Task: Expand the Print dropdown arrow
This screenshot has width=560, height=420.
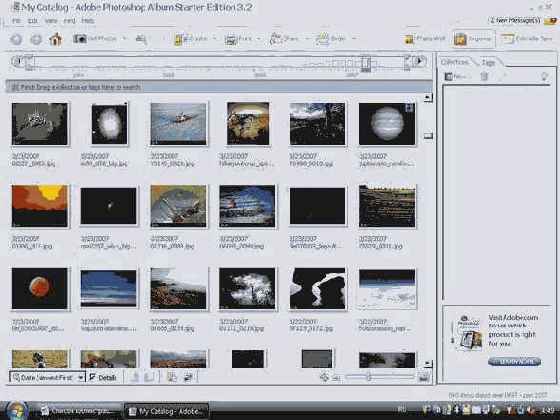Action: coord(258,39)
